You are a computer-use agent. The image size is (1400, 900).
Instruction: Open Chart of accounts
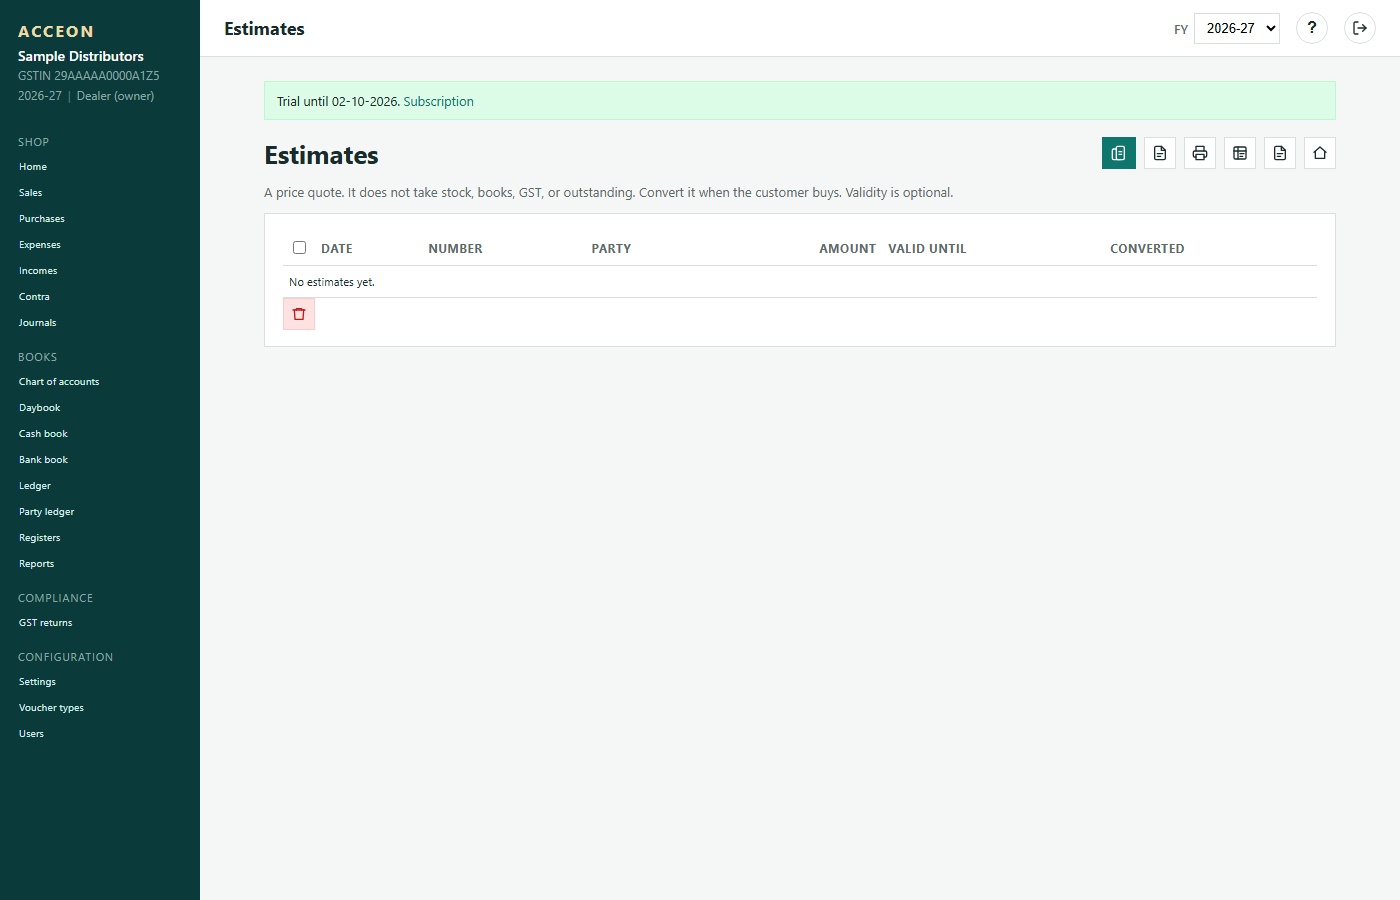tap(59, 382)
